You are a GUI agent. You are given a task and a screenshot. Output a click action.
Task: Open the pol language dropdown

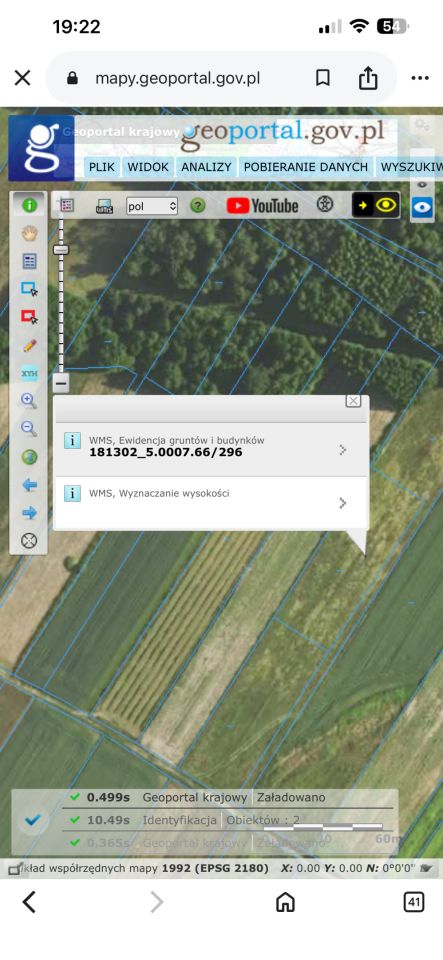(152, 206)
